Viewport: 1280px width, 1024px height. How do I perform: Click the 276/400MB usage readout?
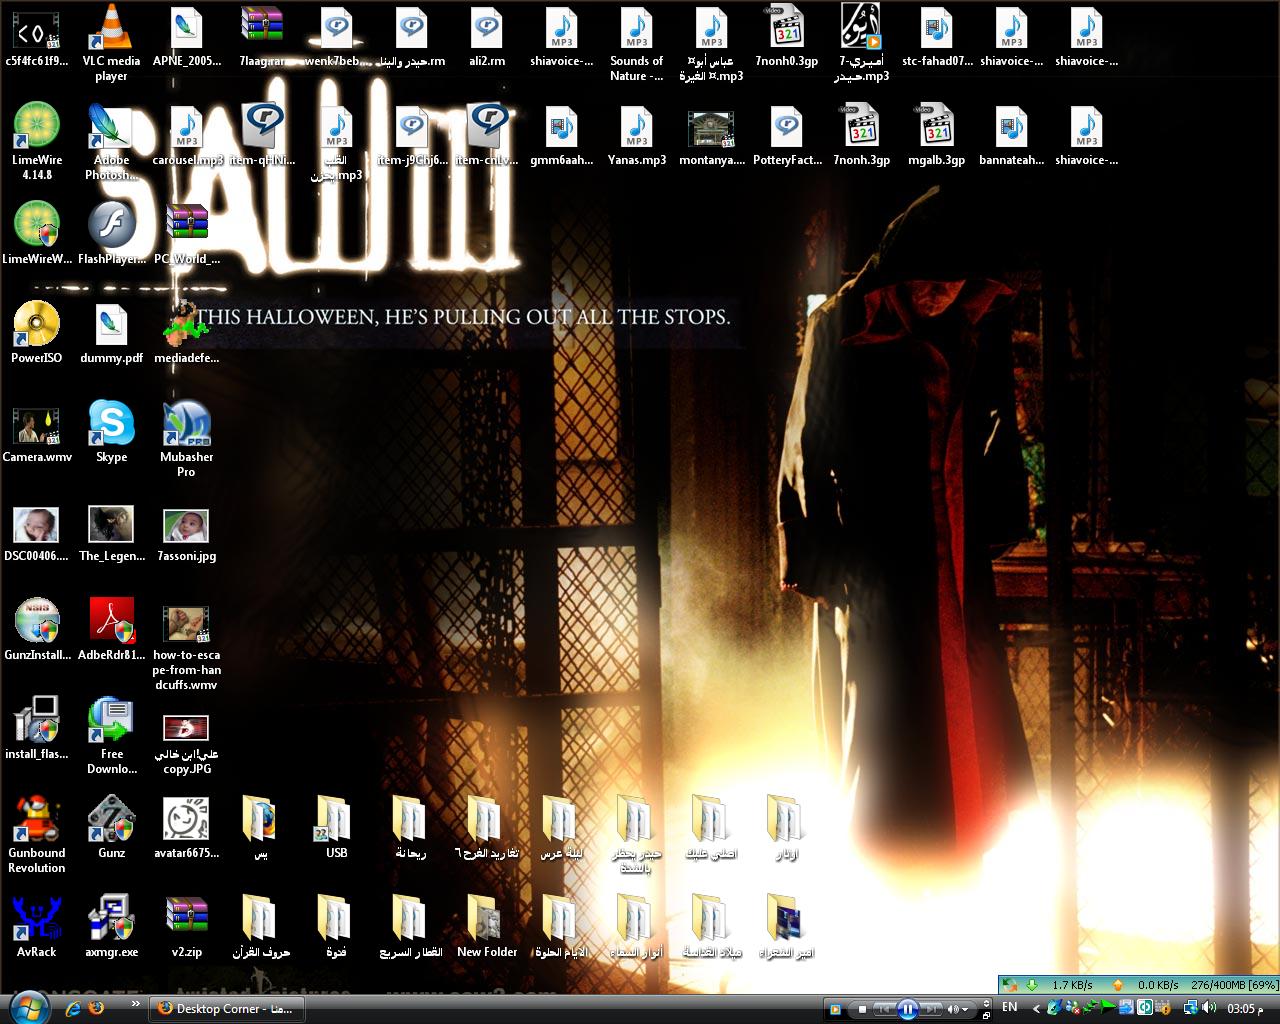click(x=1234, y=985)
